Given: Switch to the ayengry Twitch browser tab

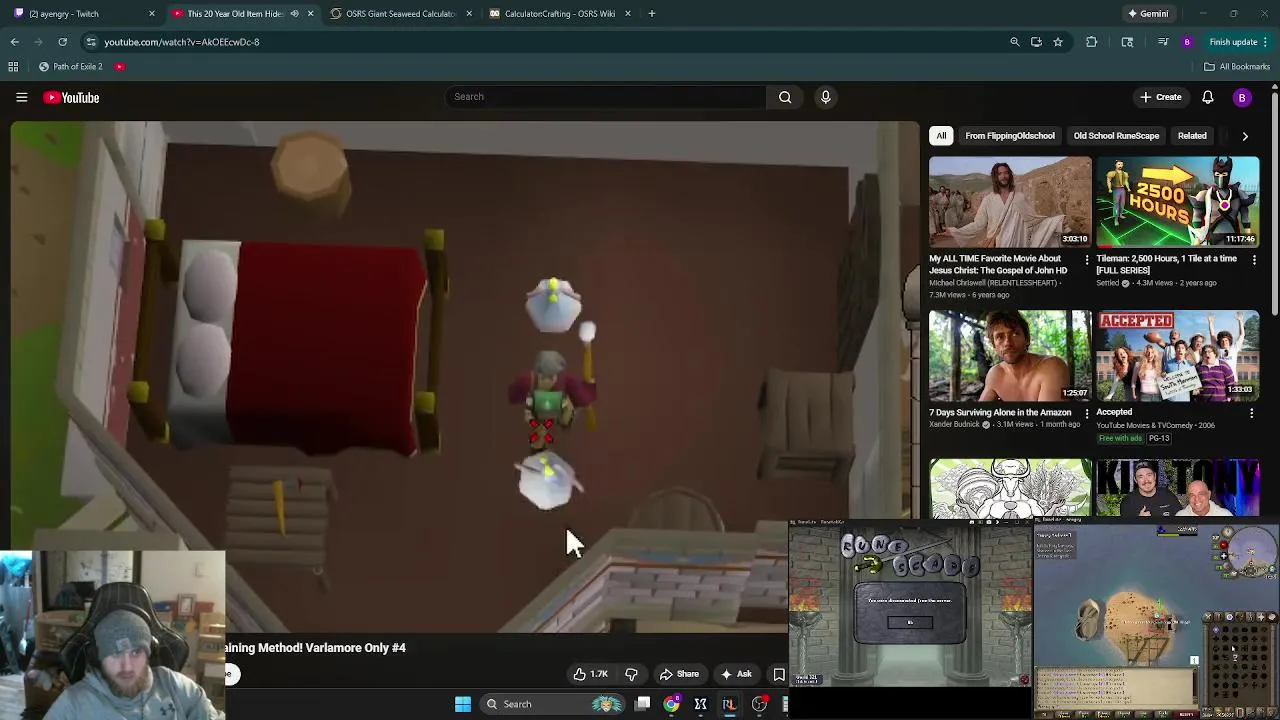Looking at the screenshot, I should pos(82,14).
